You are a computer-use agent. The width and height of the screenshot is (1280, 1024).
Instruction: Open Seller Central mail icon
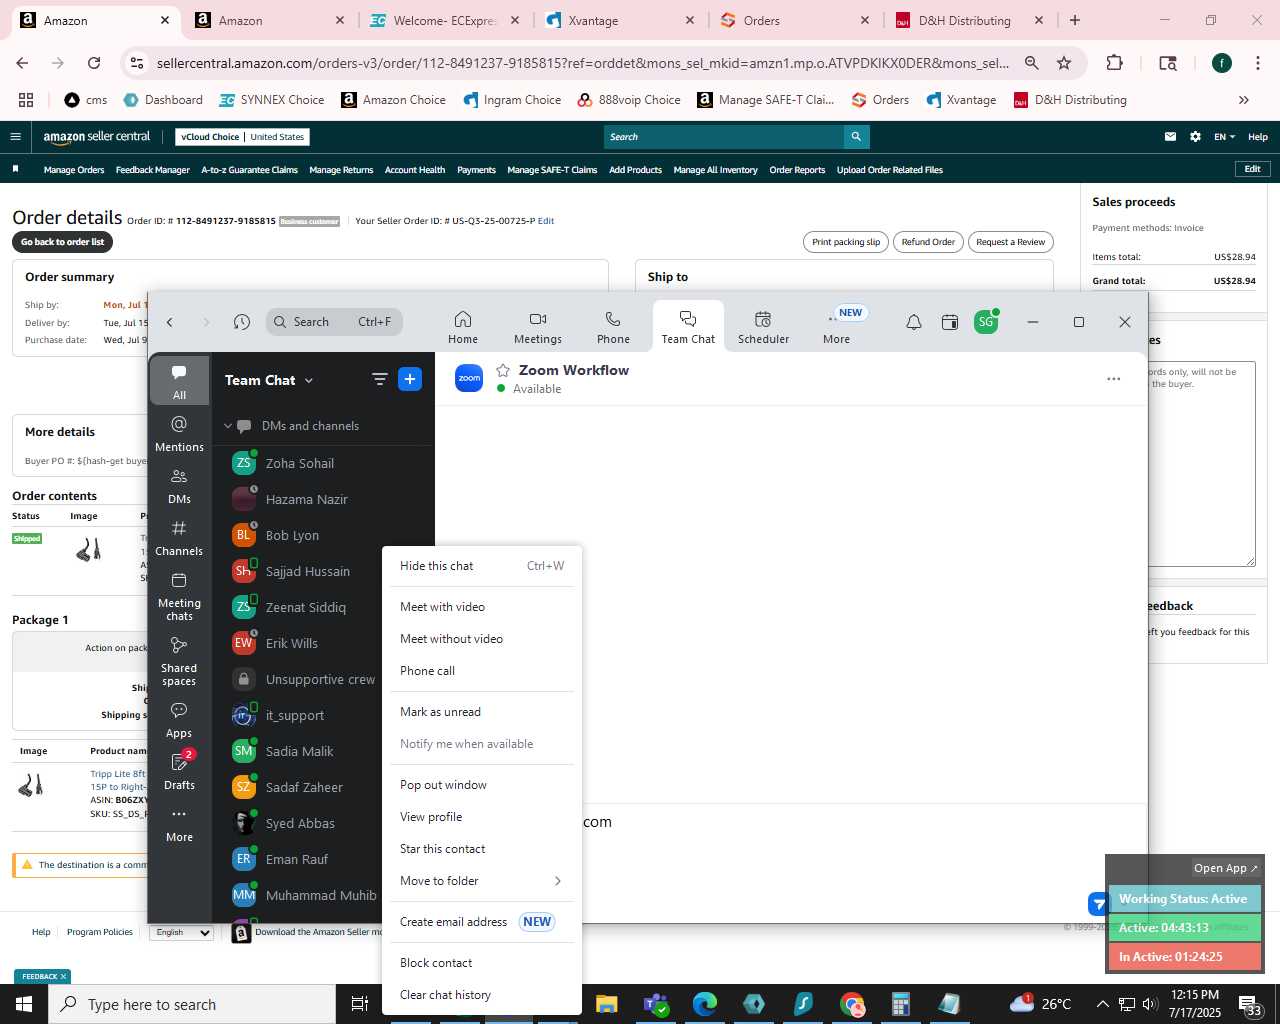[1170, 137]
